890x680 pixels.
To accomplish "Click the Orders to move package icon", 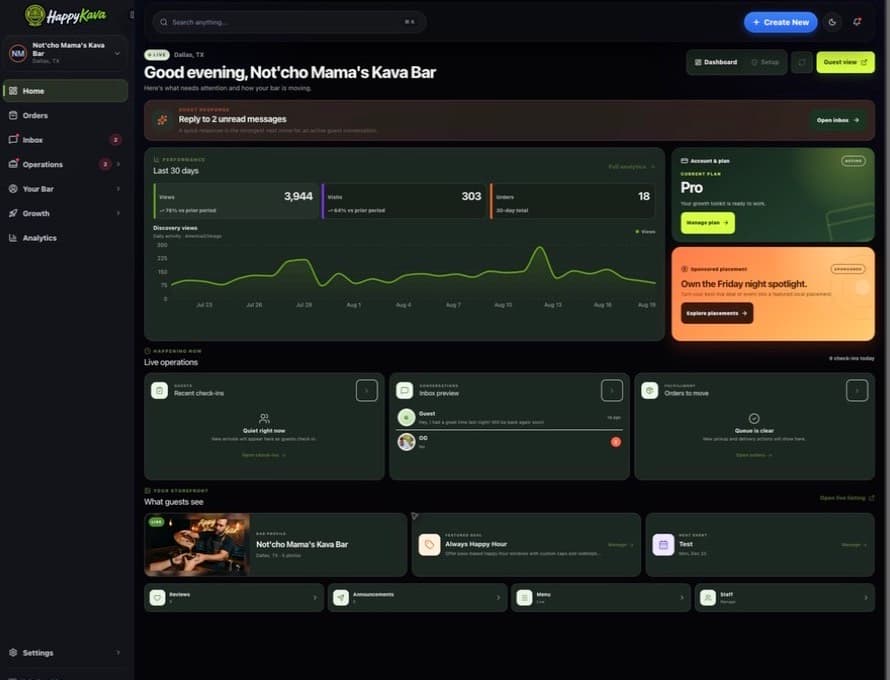I will (x=650, y=391).
